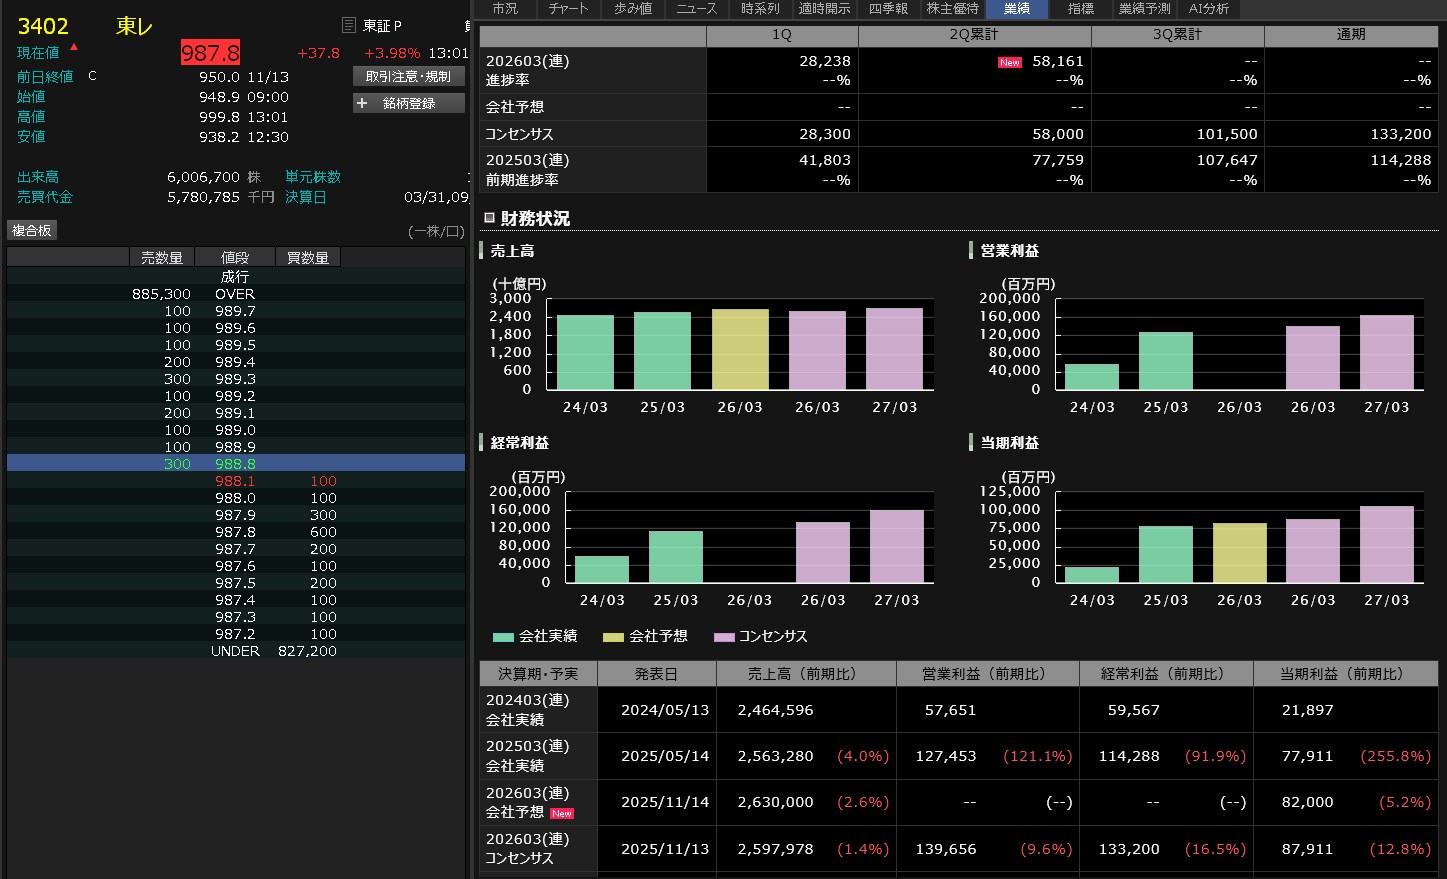Open the 四季報 tab
1447x879 pixels.
point(888,9)
